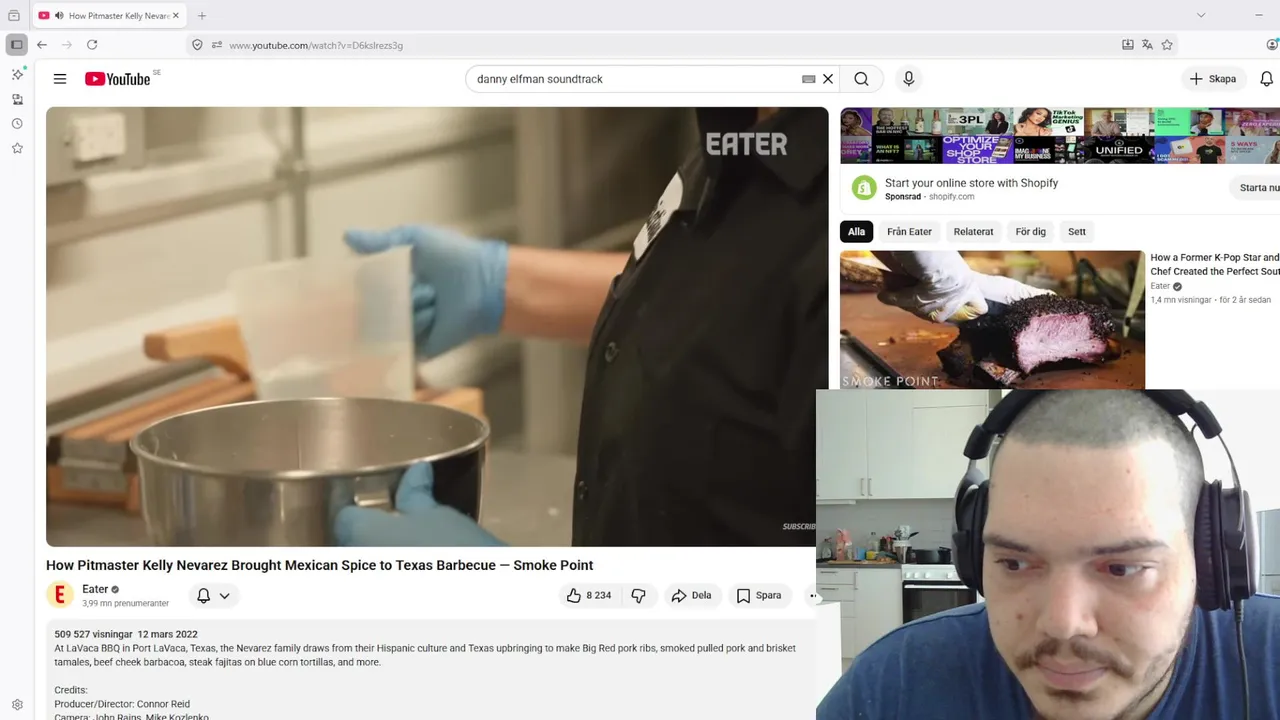Screen dimensions: 1280x720
Task: Dislike the video with thumbs down
Action: [x=638, y=596]
